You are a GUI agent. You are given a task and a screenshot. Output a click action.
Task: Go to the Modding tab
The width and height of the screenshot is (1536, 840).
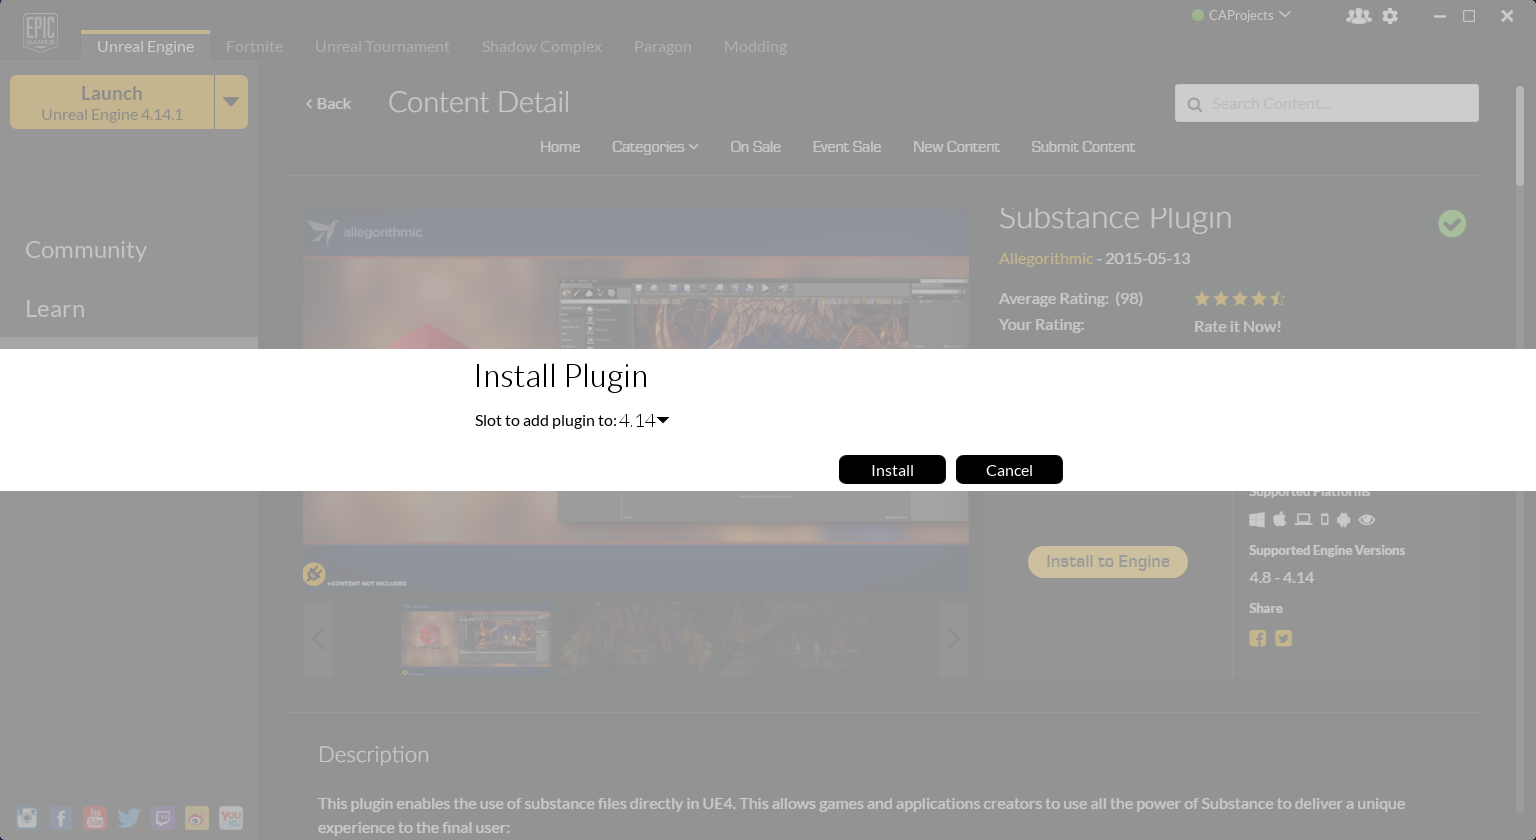coord(755,46)
